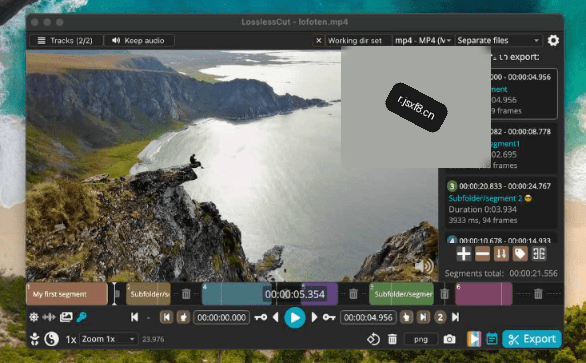Click the blue play button
The width and height of the screenshot is (586, 363).
[x=294, y=317]
